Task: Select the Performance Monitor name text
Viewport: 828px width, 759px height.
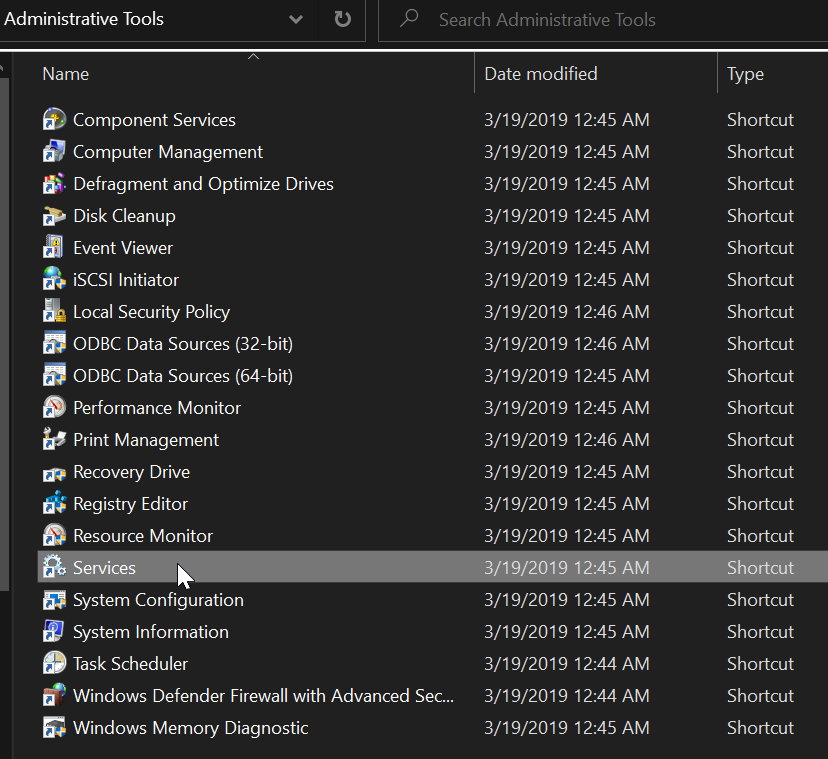Action: point(157,408)
